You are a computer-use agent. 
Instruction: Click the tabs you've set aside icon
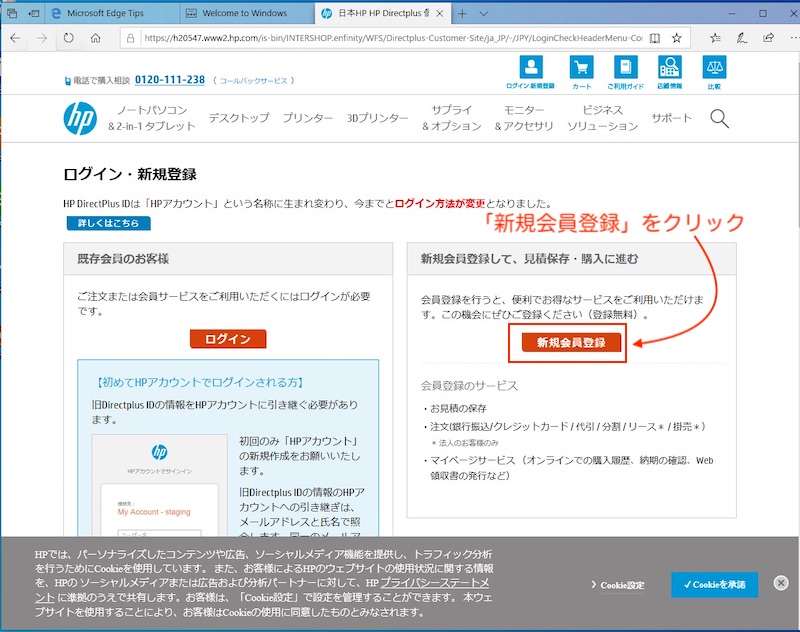point(12,14)
